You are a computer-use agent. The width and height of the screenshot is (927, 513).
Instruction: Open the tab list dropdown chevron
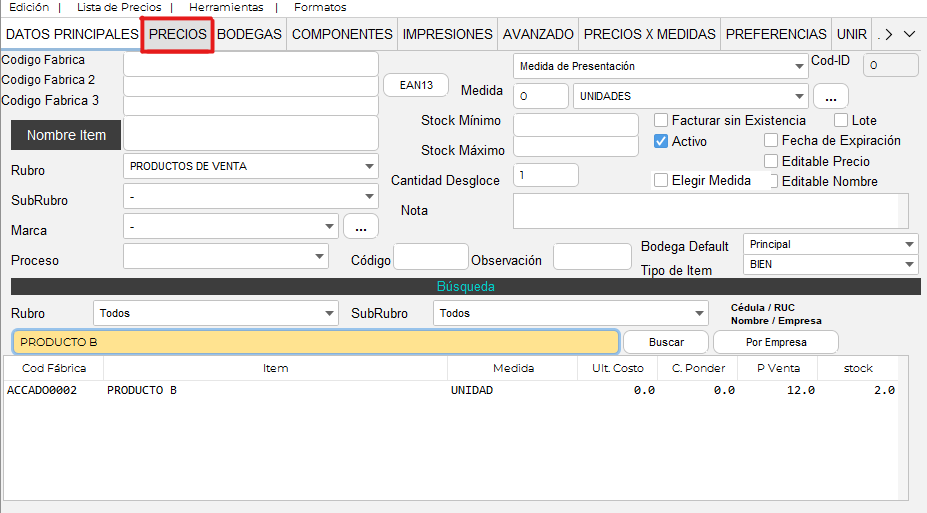[909, 34]
